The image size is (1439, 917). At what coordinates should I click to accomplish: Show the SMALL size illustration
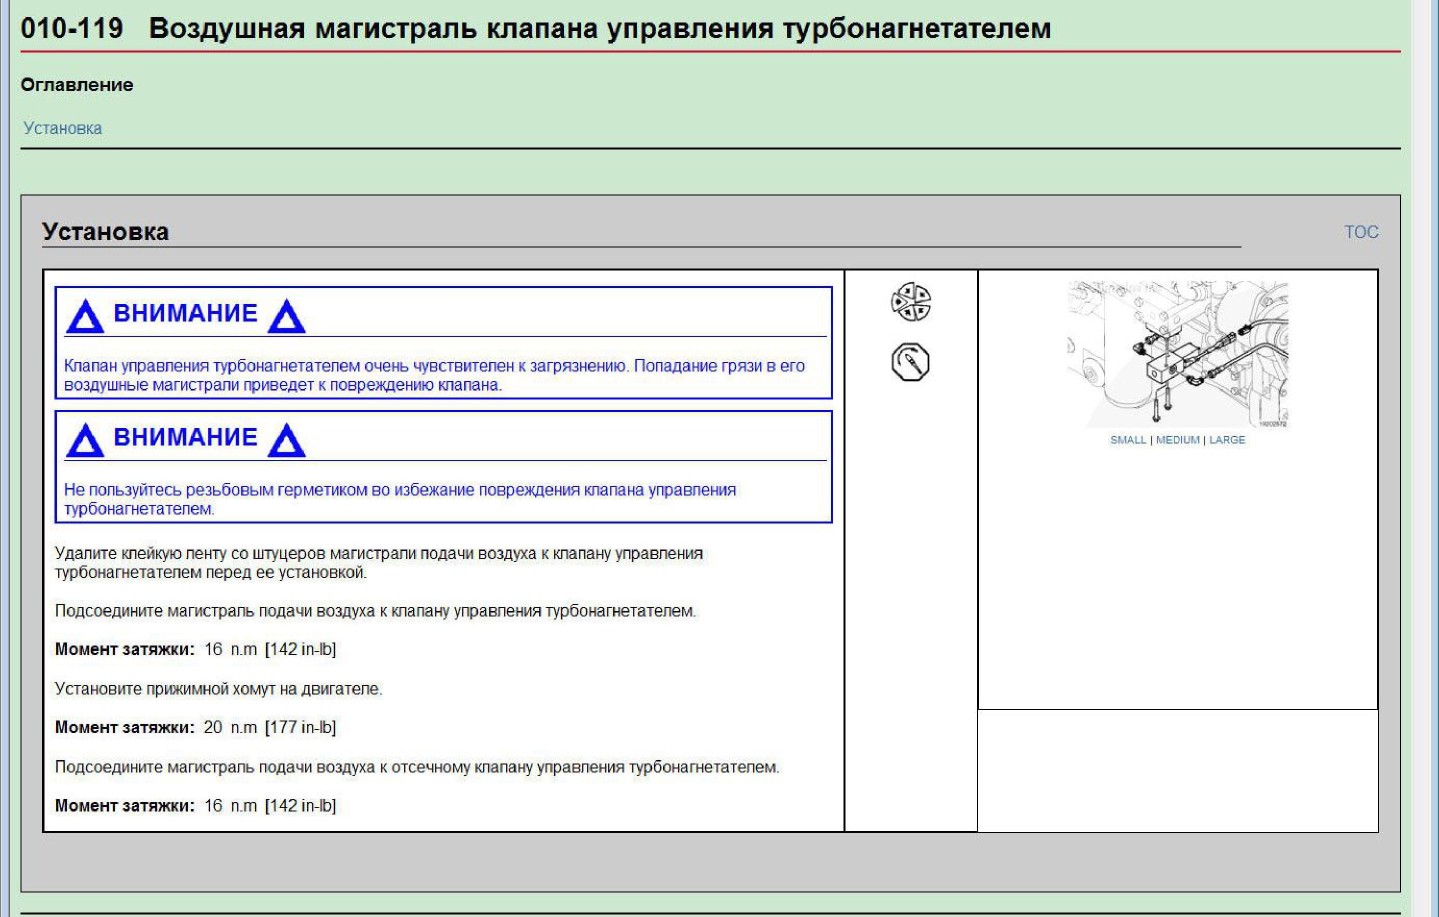click(1128, 440)
